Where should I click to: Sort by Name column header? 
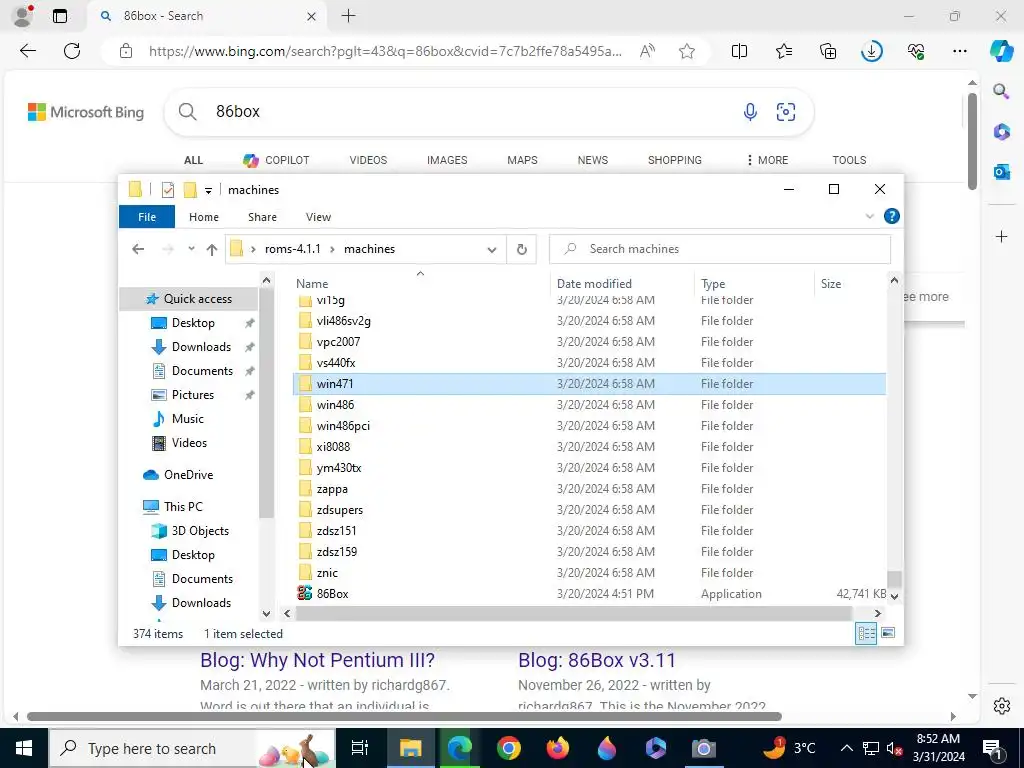[x=312, y=283]
